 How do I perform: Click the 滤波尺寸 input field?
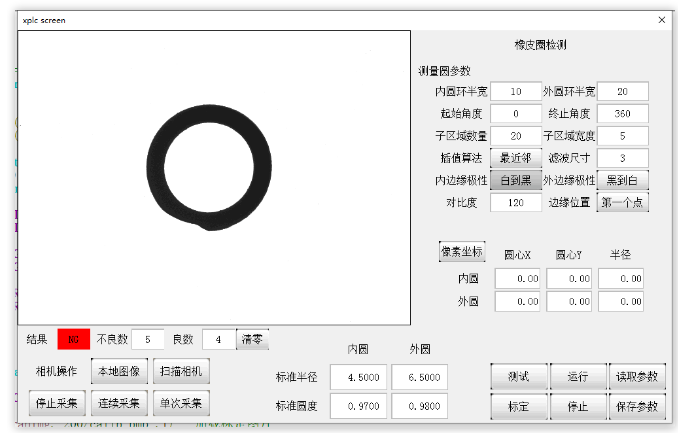click(x=623, y=158)
